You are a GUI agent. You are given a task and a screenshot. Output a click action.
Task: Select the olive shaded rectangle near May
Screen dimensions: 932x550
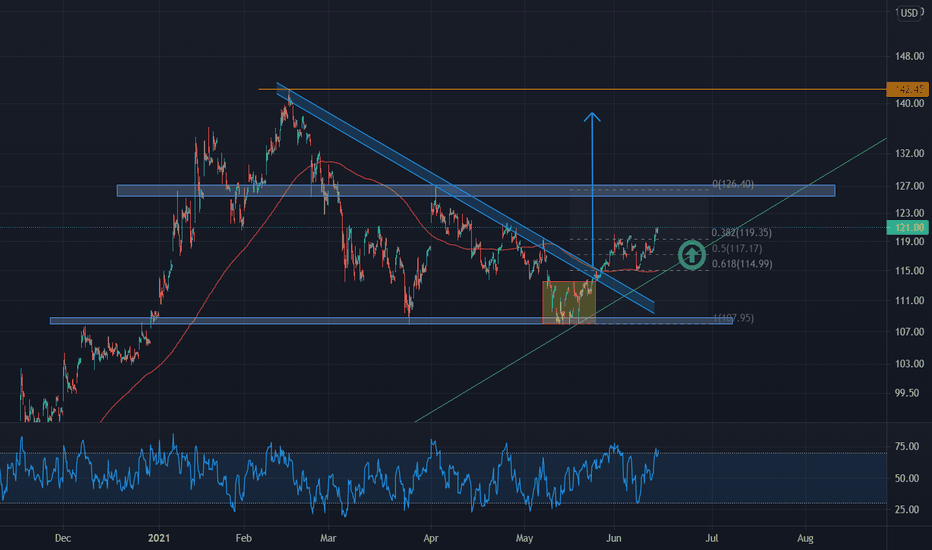pos(569,302)
